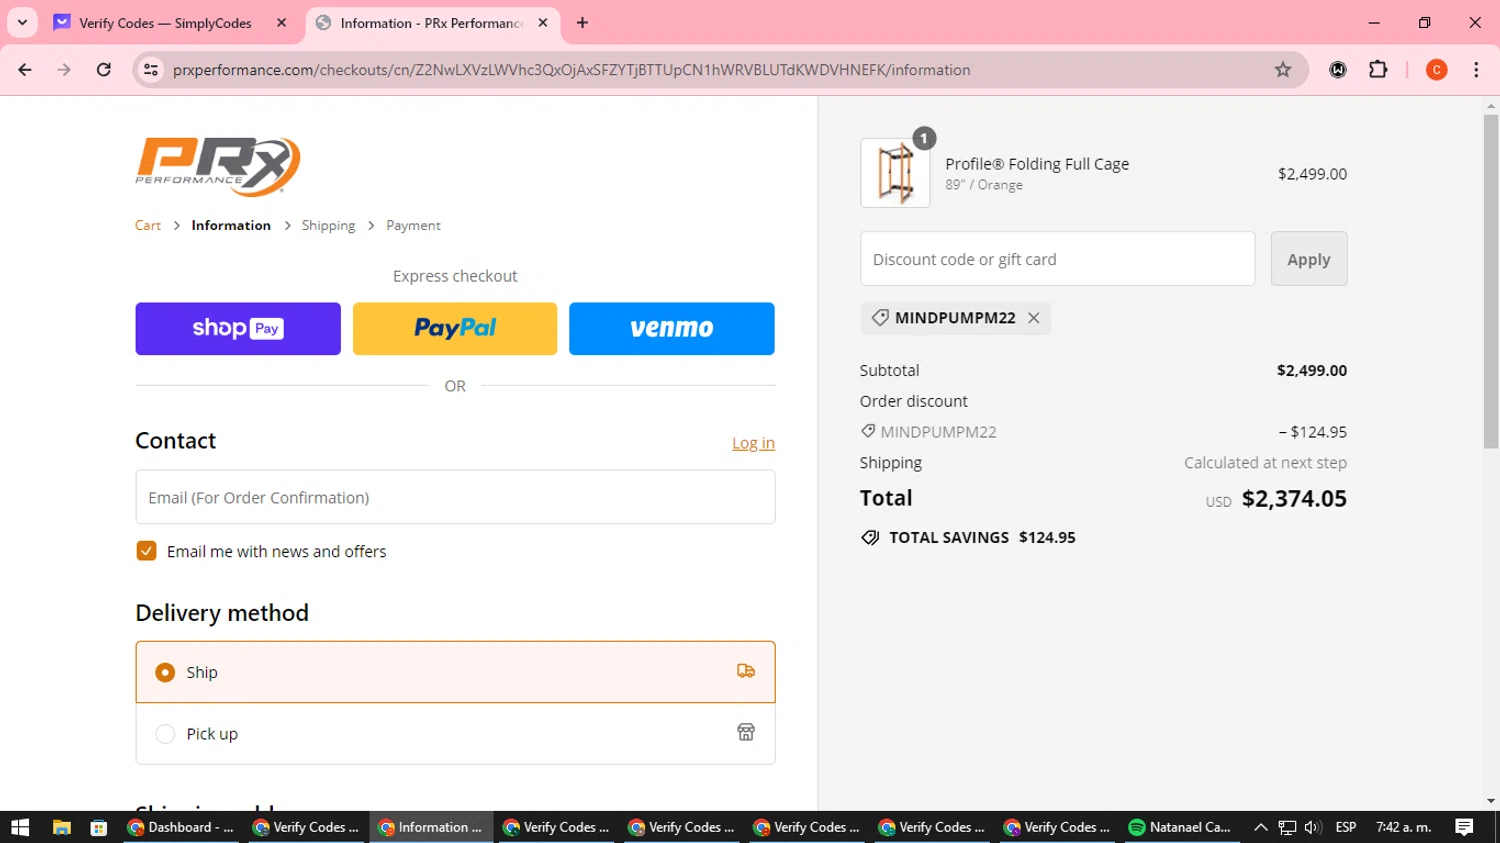The height and width of the screenshot is (843, 1500).
Task: Show hidden system tray icons
Action: point(1260,827)
